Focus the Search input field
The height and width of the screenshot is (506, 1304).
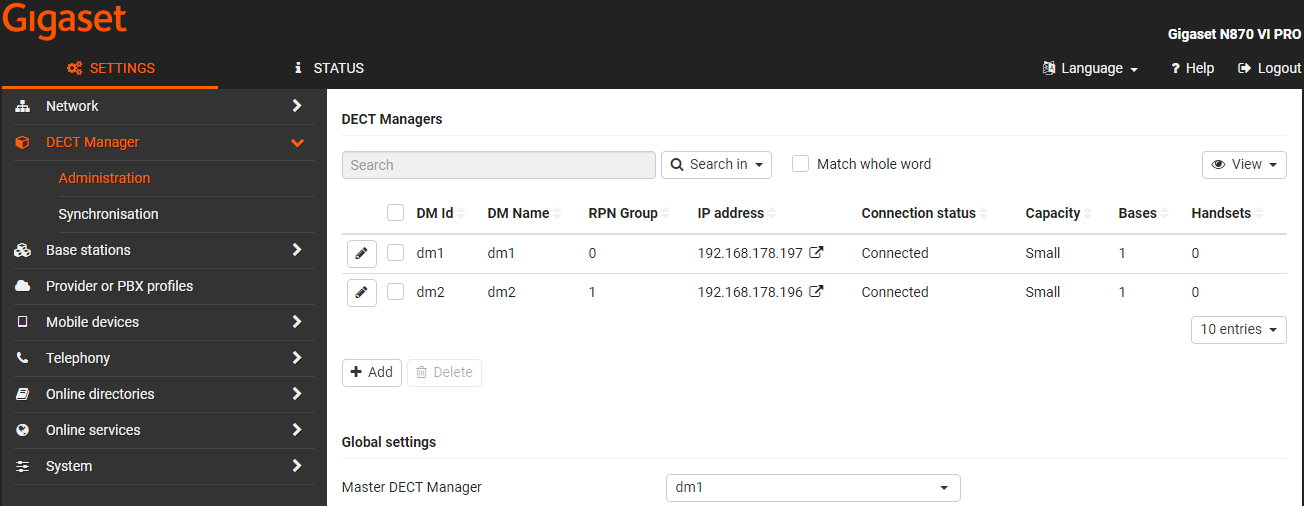(x=499, y=165)
